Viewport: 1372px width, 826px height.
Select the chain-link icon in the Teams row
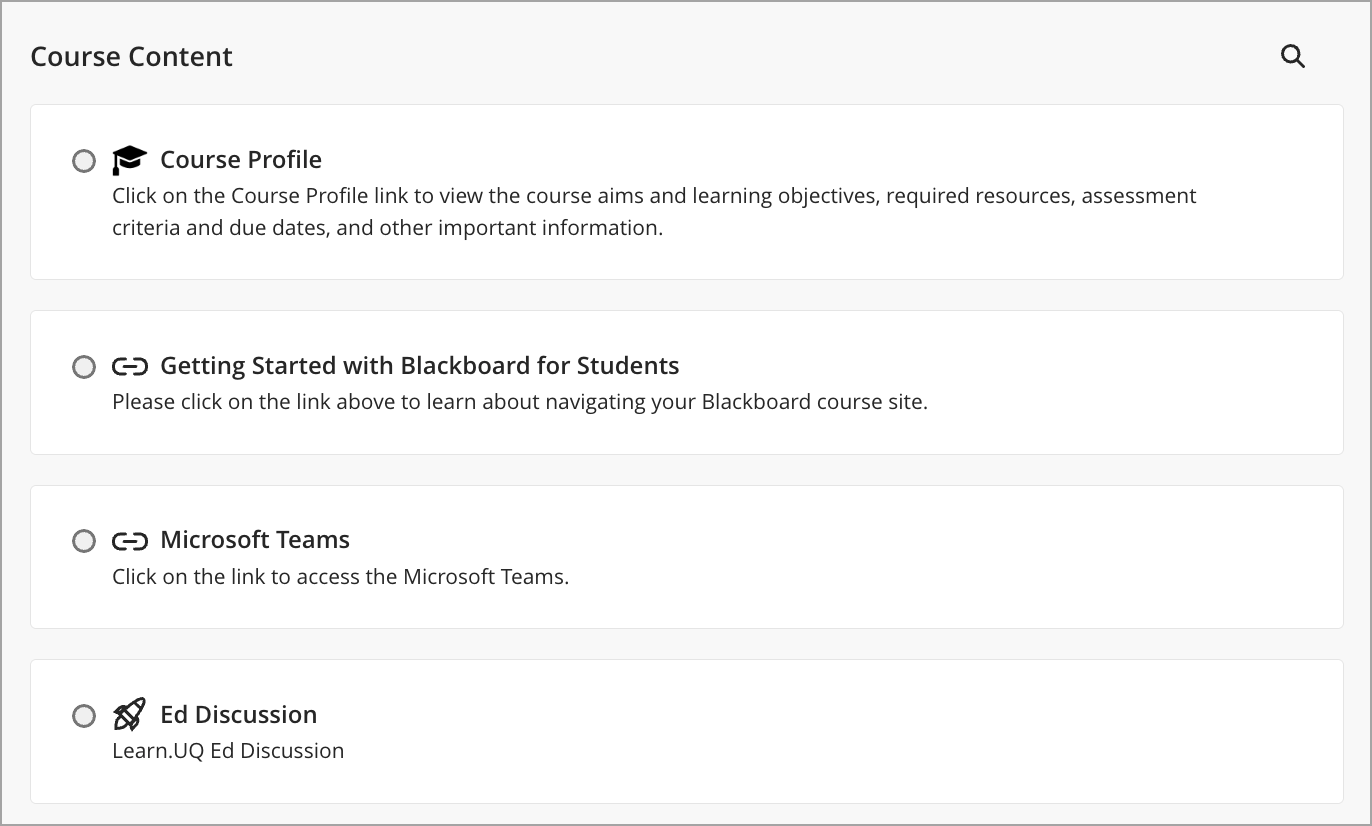pos(129,540)
